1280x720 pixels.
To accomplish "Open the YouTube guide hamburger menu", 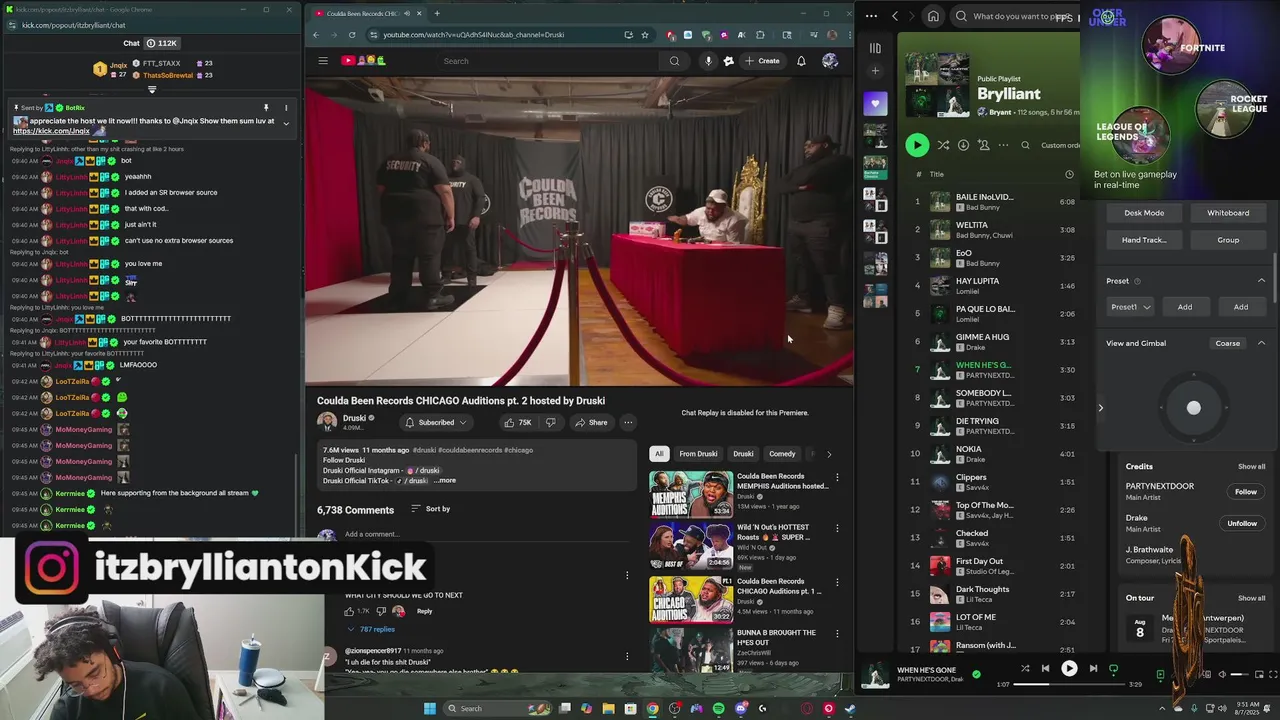I will coord(323,61).
